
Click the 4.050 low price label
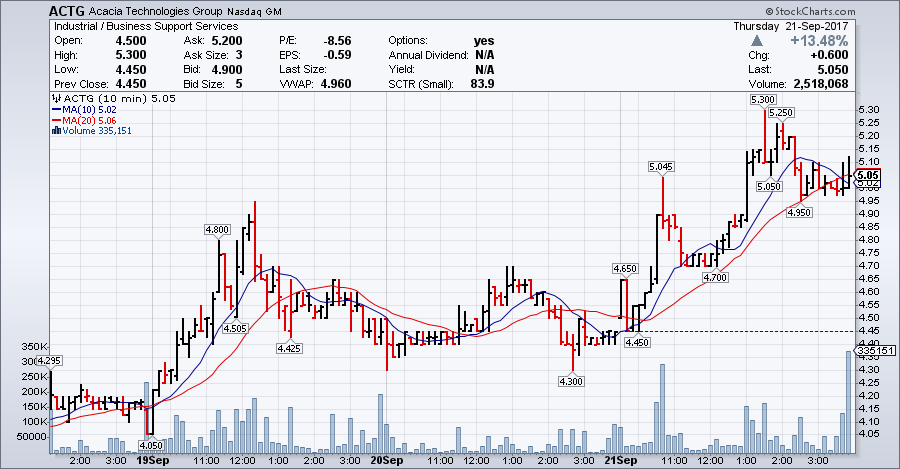(x=151, y=445)
